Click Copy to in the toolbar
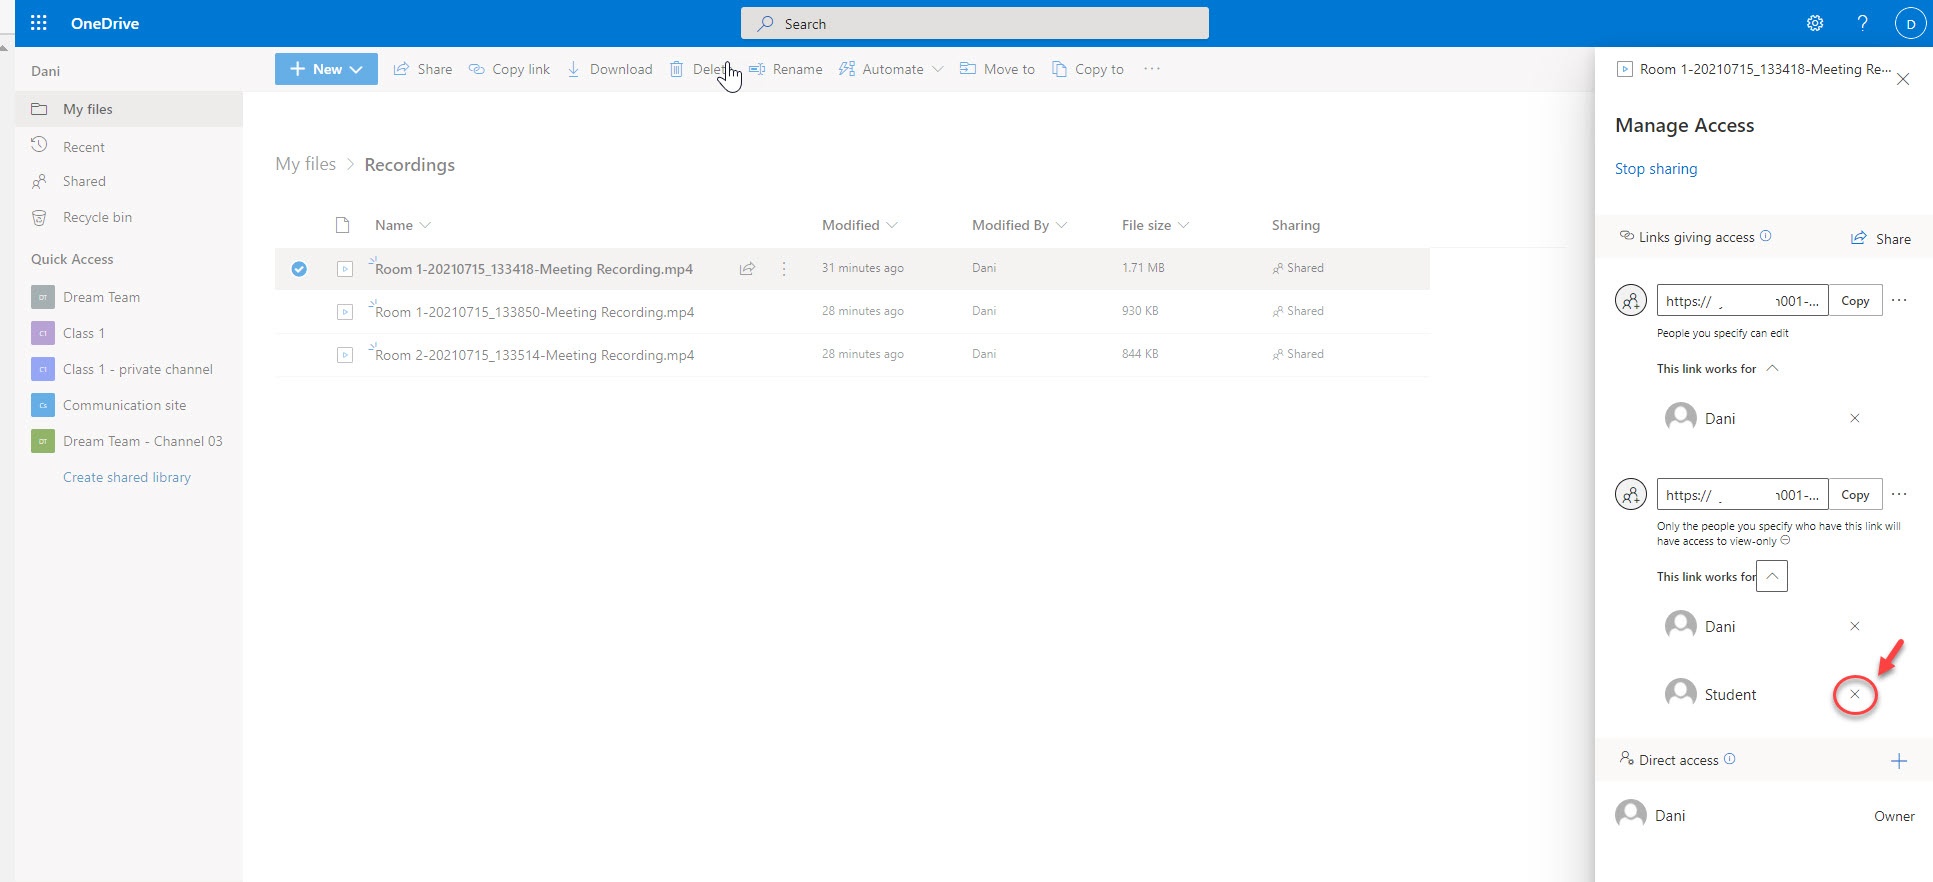Screen dimensions: 1933x882 pos(1088,69)
